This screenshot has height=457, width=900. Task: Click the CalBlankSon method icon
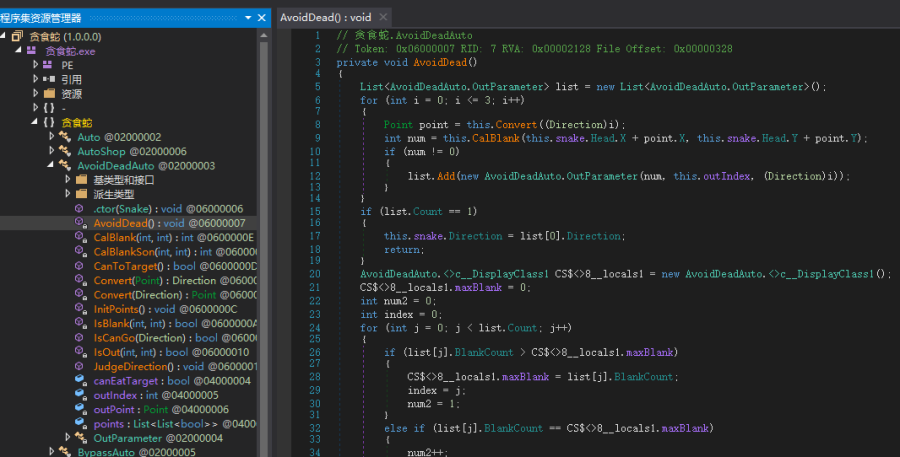(x=81, y=251)
